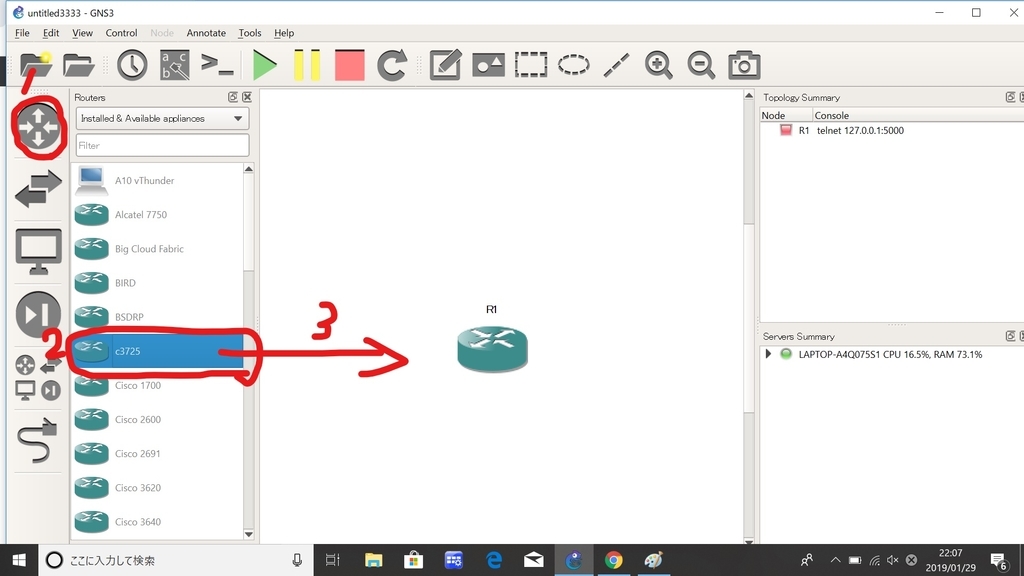Select Cisco 1700 router
Image resolution: width=1024 pixels, height=576 pixels.
(x=157, y=385)
